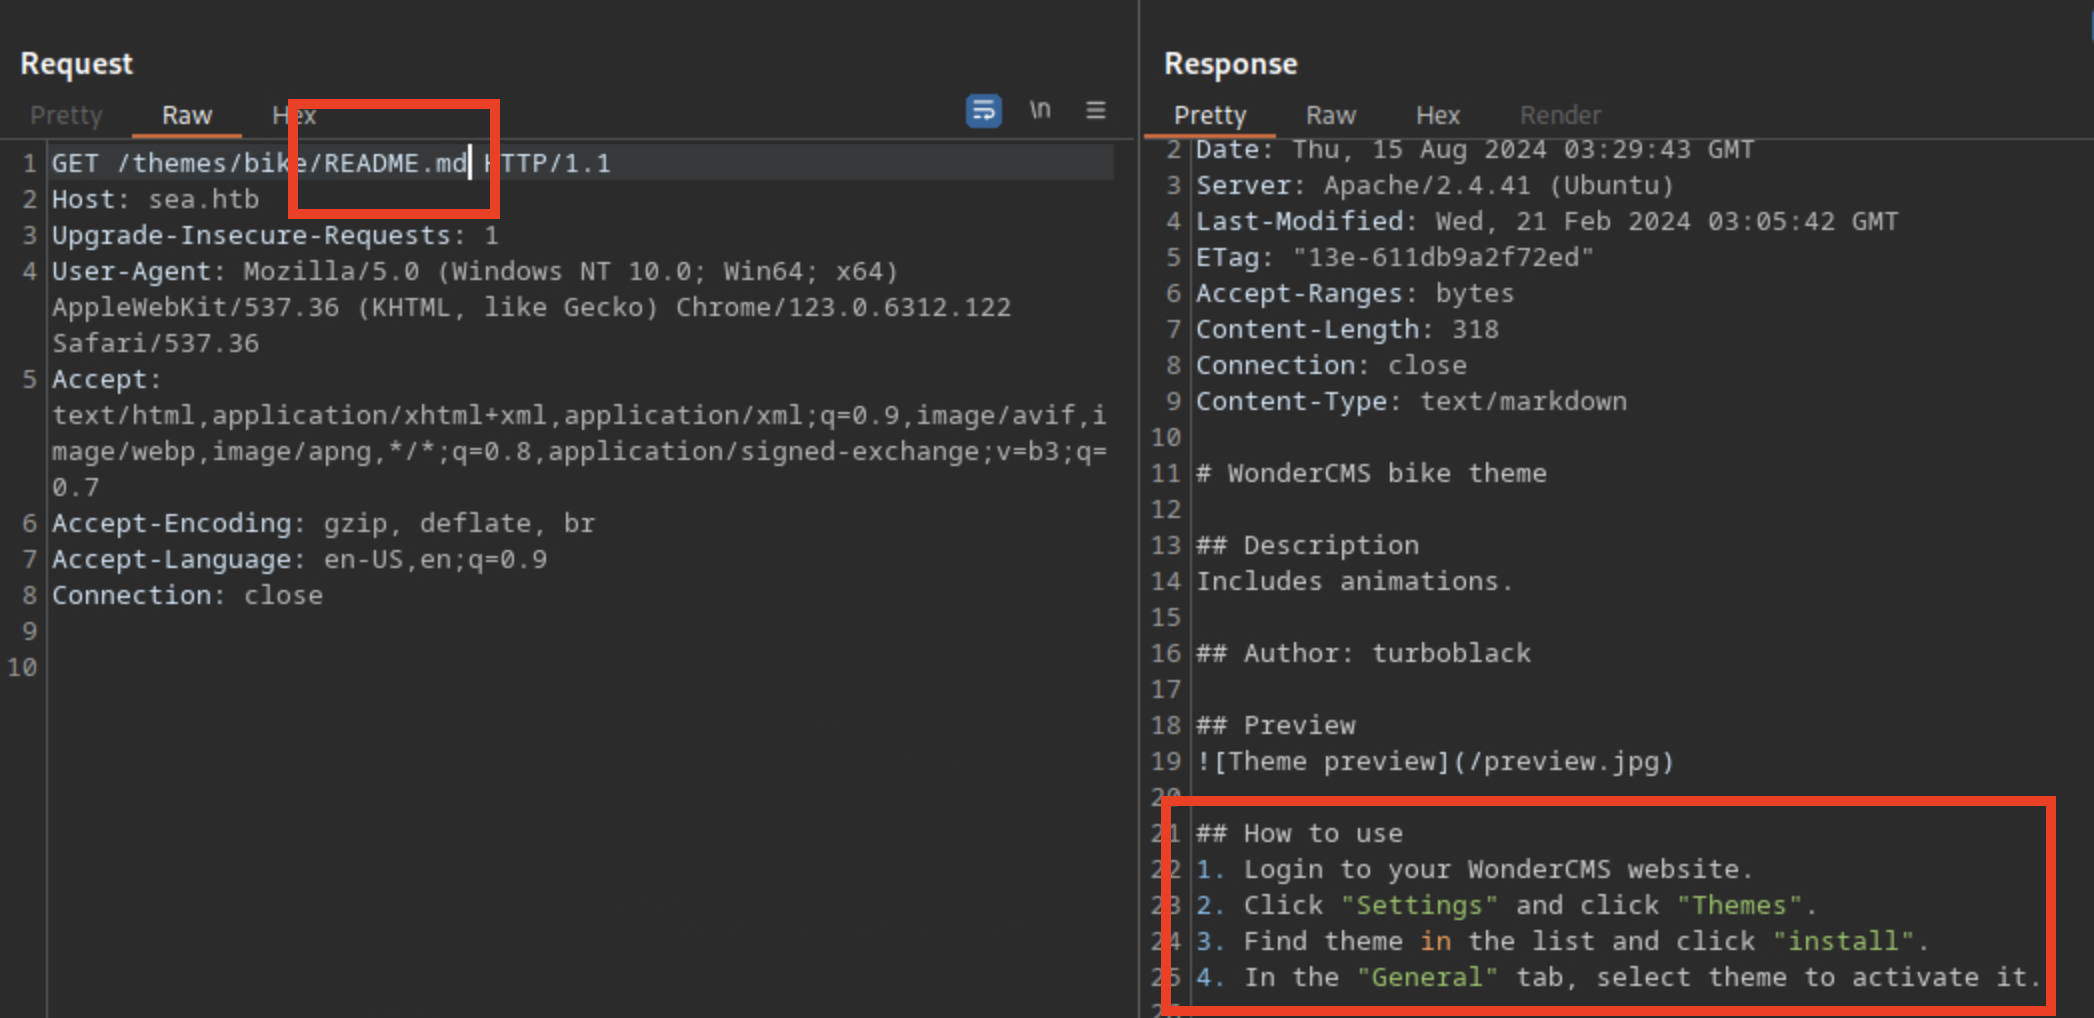Open the Hex tab in Response panel
This screenshot has width=2094, height=1018.
pyautogui.click(x=1438, y=116)
